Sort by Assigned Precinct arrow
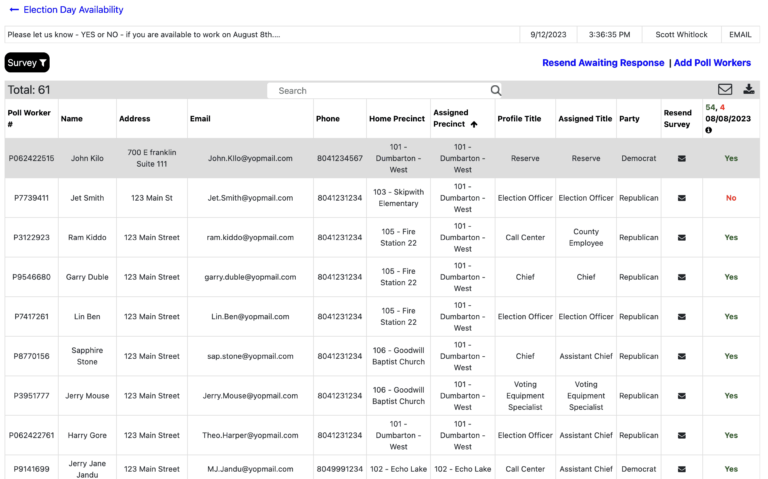 (x=474, y=125)
